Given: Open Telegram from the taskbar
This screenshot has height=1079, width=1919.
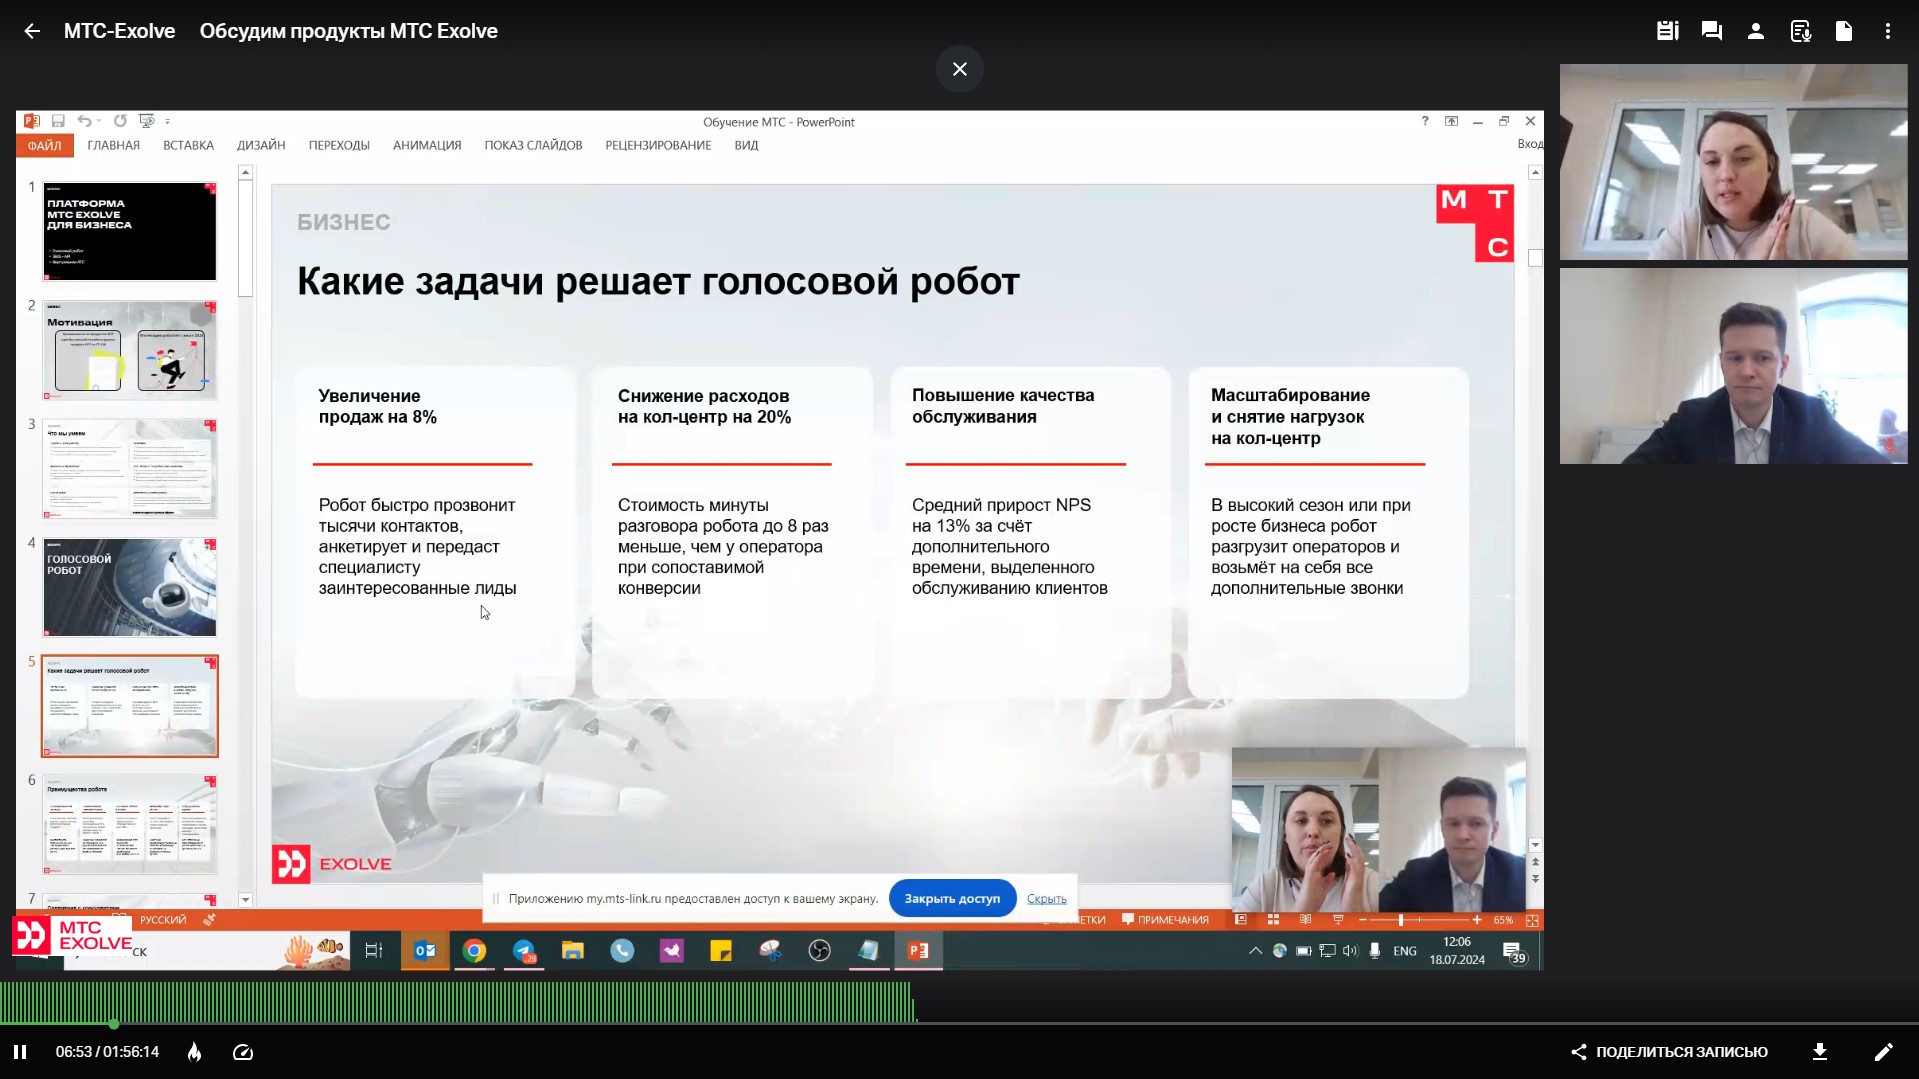Looking at the screenshot, I should pos(524,951).
